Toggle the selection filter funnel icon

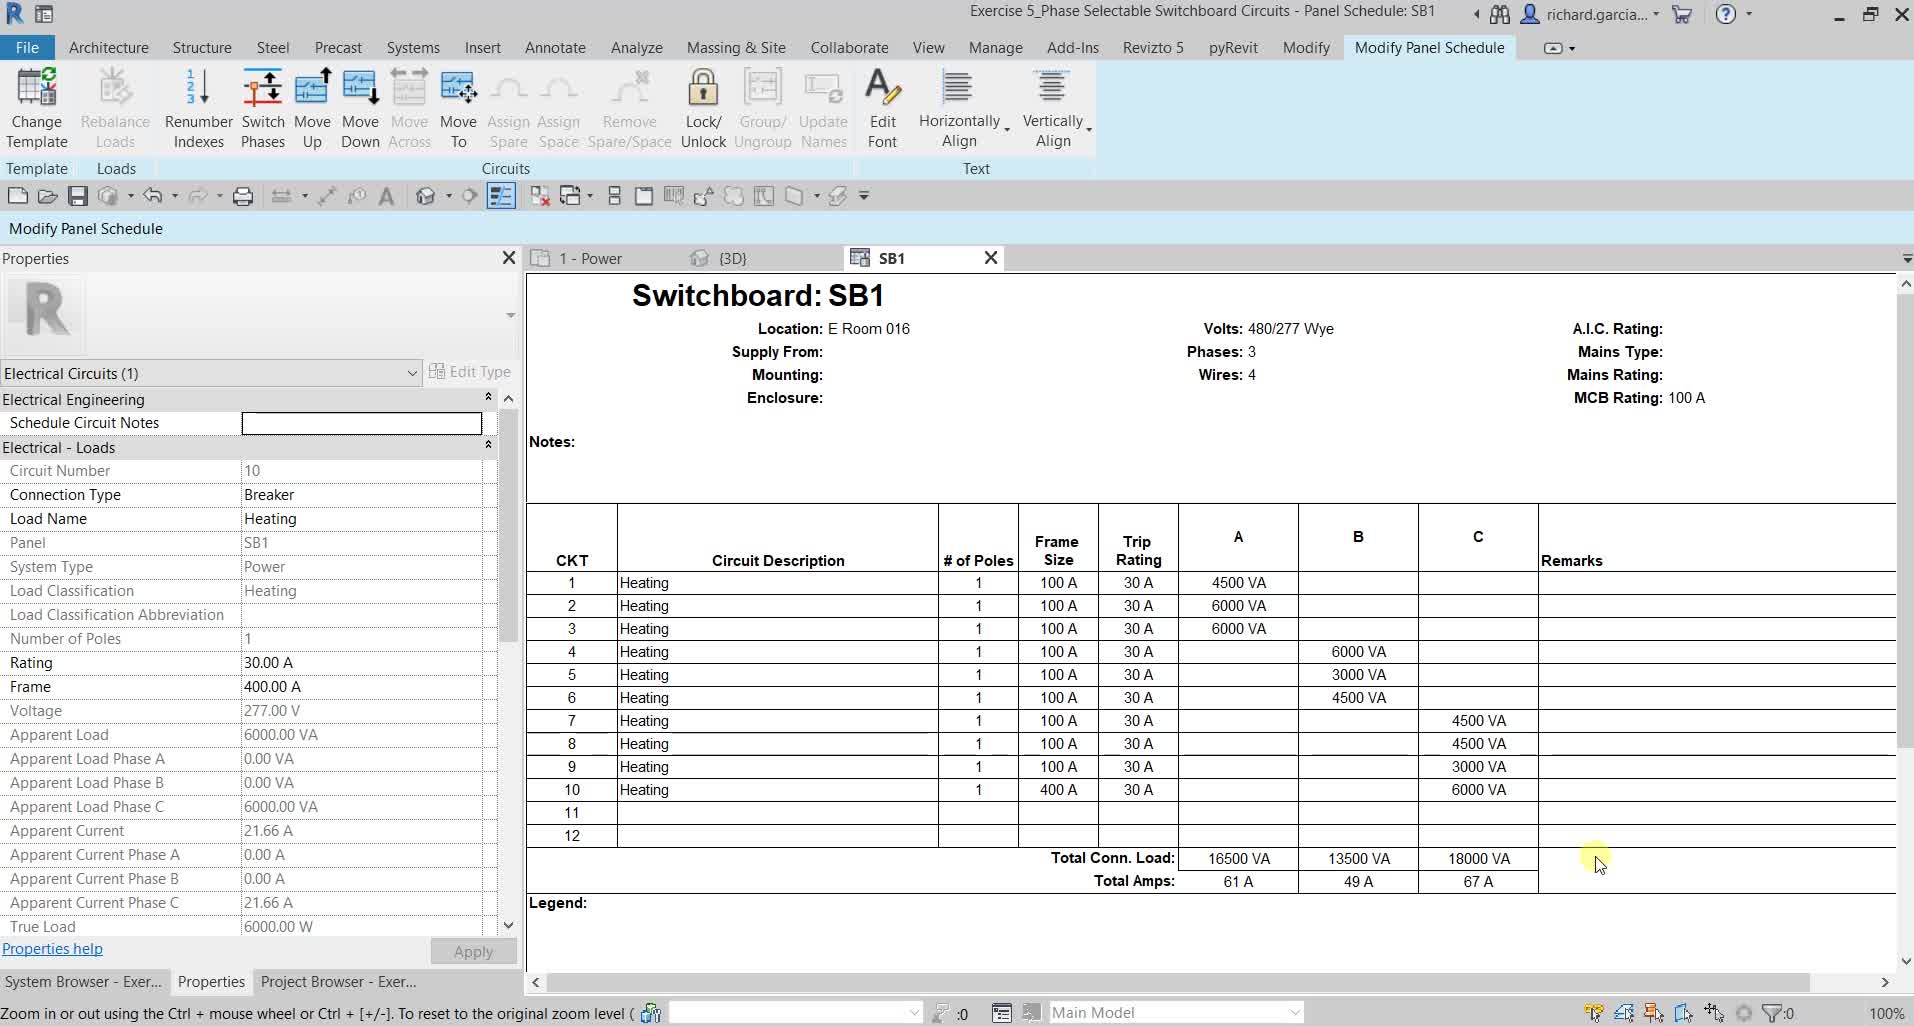coord(1772,1012)
